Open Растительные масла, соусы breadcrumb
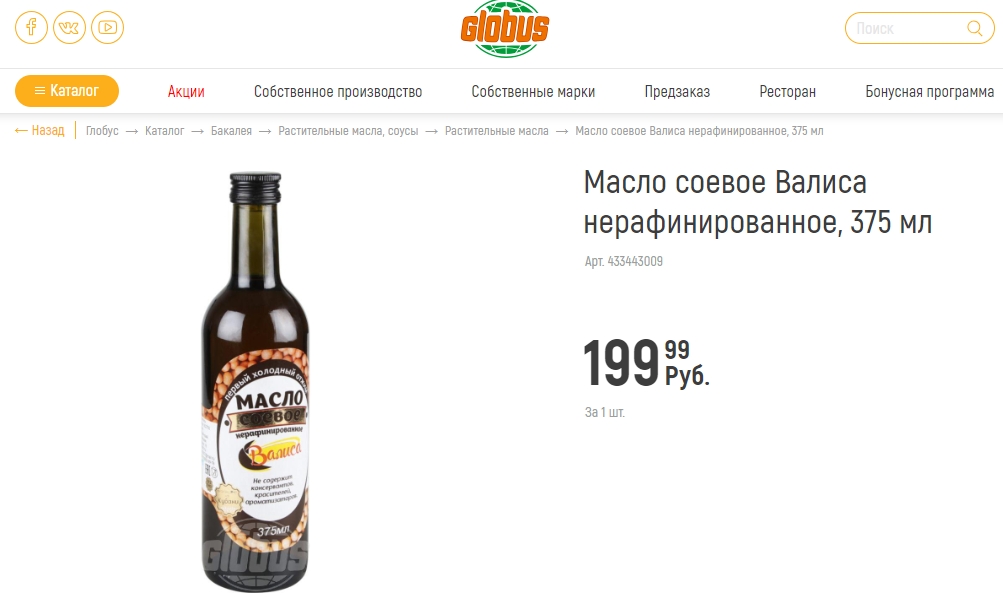 point(348,131)
